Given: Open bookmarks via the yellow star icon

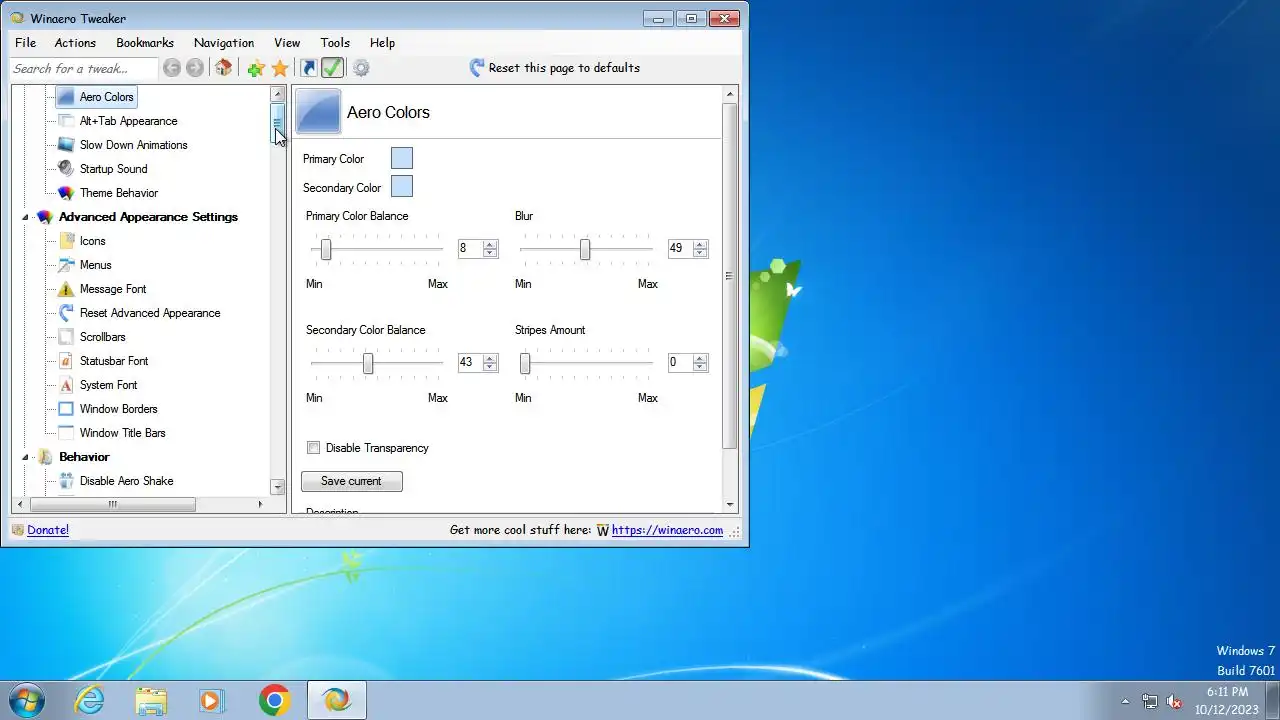Looking at the screenshot, I should tap(280, 68).
